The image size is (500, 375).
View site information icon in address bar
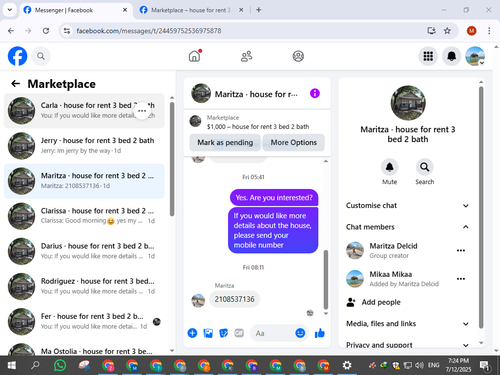[x=67, y=31]
